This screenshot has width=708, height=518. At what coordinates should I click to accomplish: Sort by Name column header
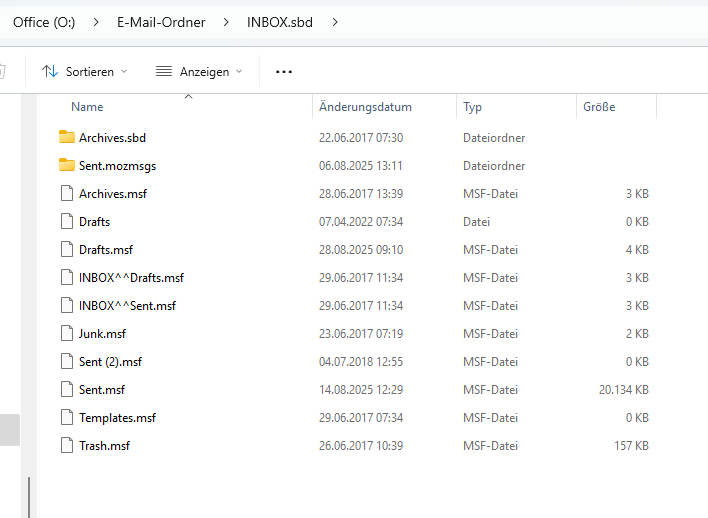click(87, 107)
